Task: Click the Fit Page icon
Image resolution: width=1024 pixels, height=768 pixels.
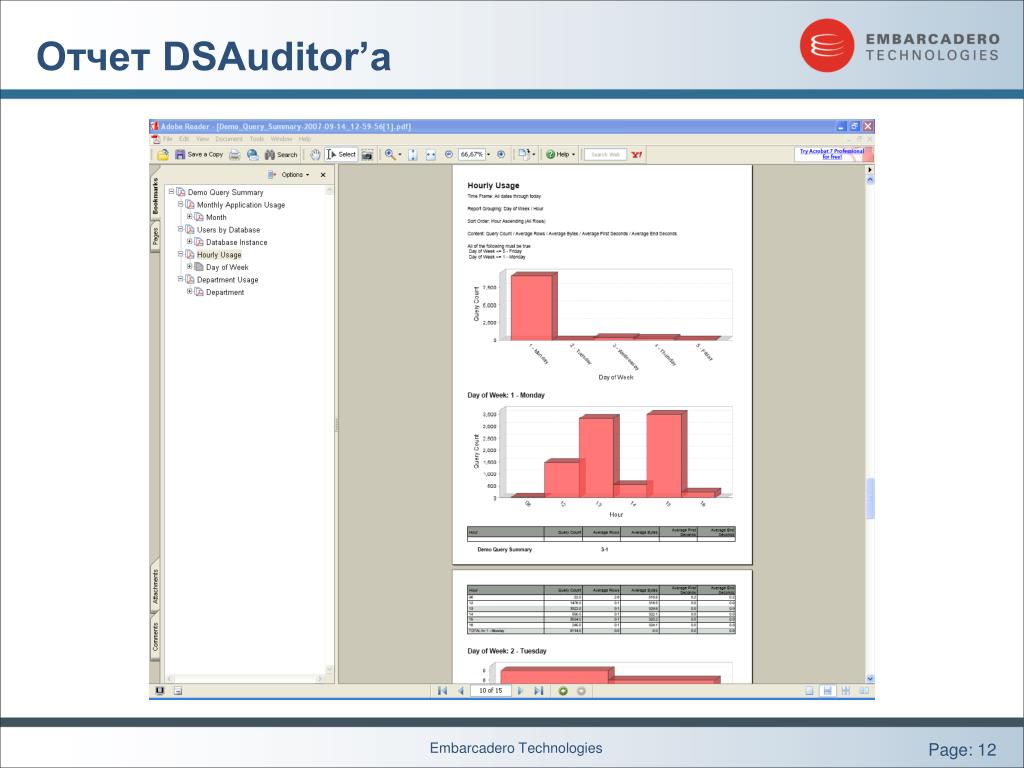Action: point(413,155)
